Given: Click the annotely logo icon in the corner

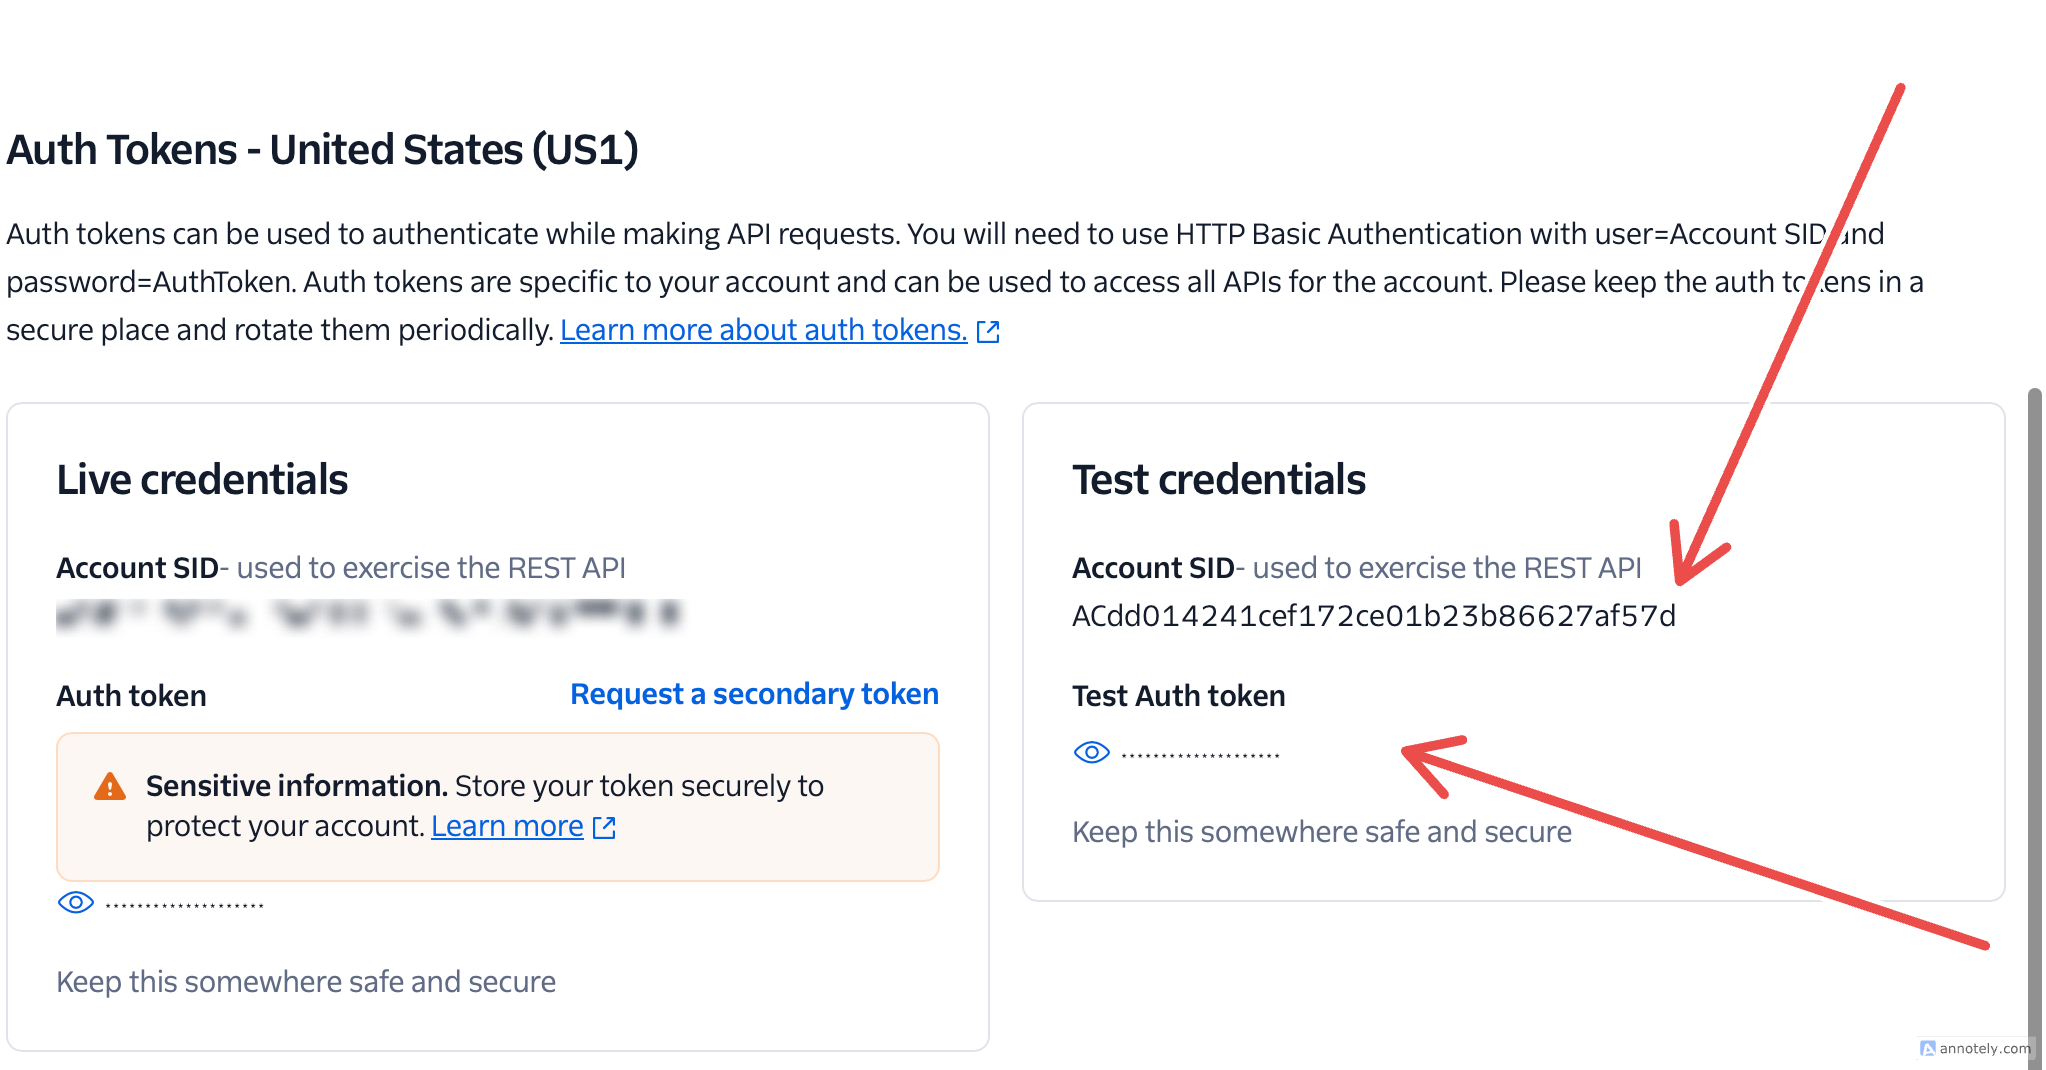Looking at the screenshot, I should pos(1929,1049).
